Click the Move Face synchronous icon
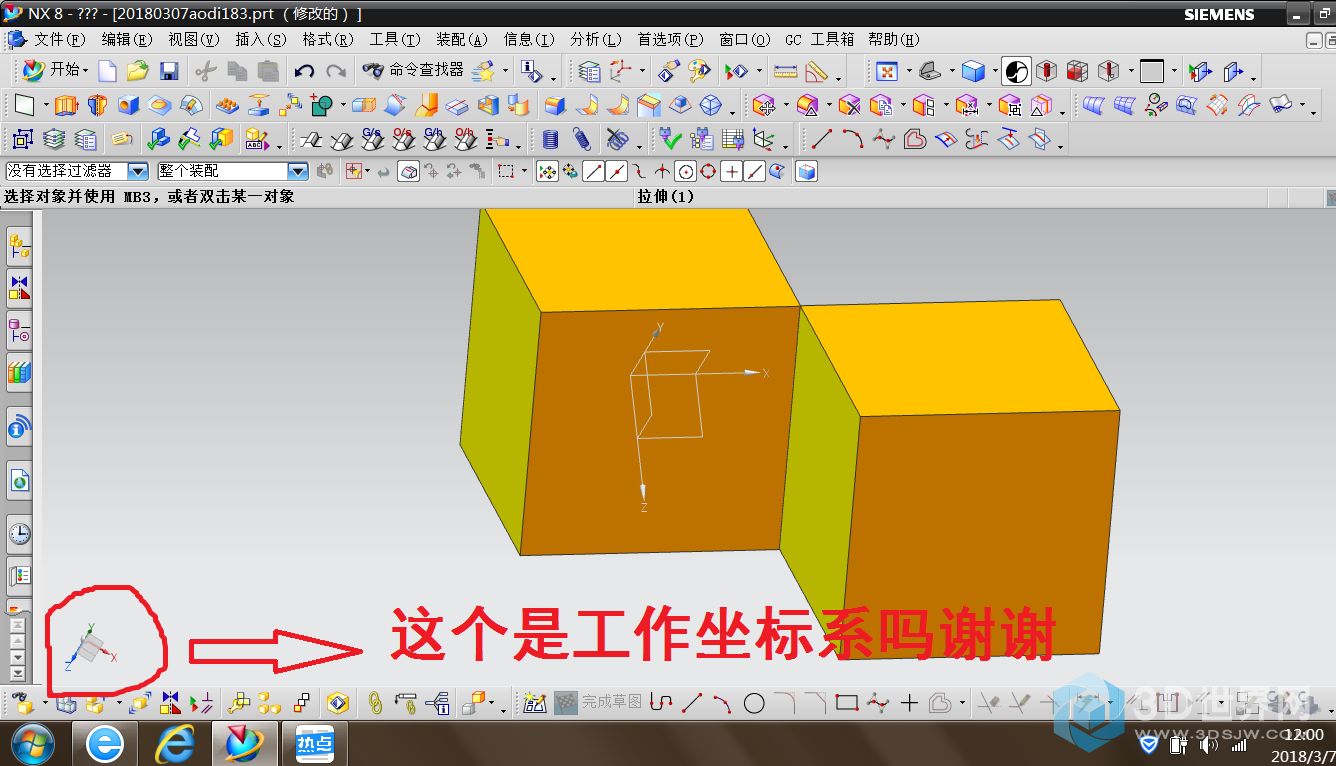 pyautogui.click(x=764, y=105)
